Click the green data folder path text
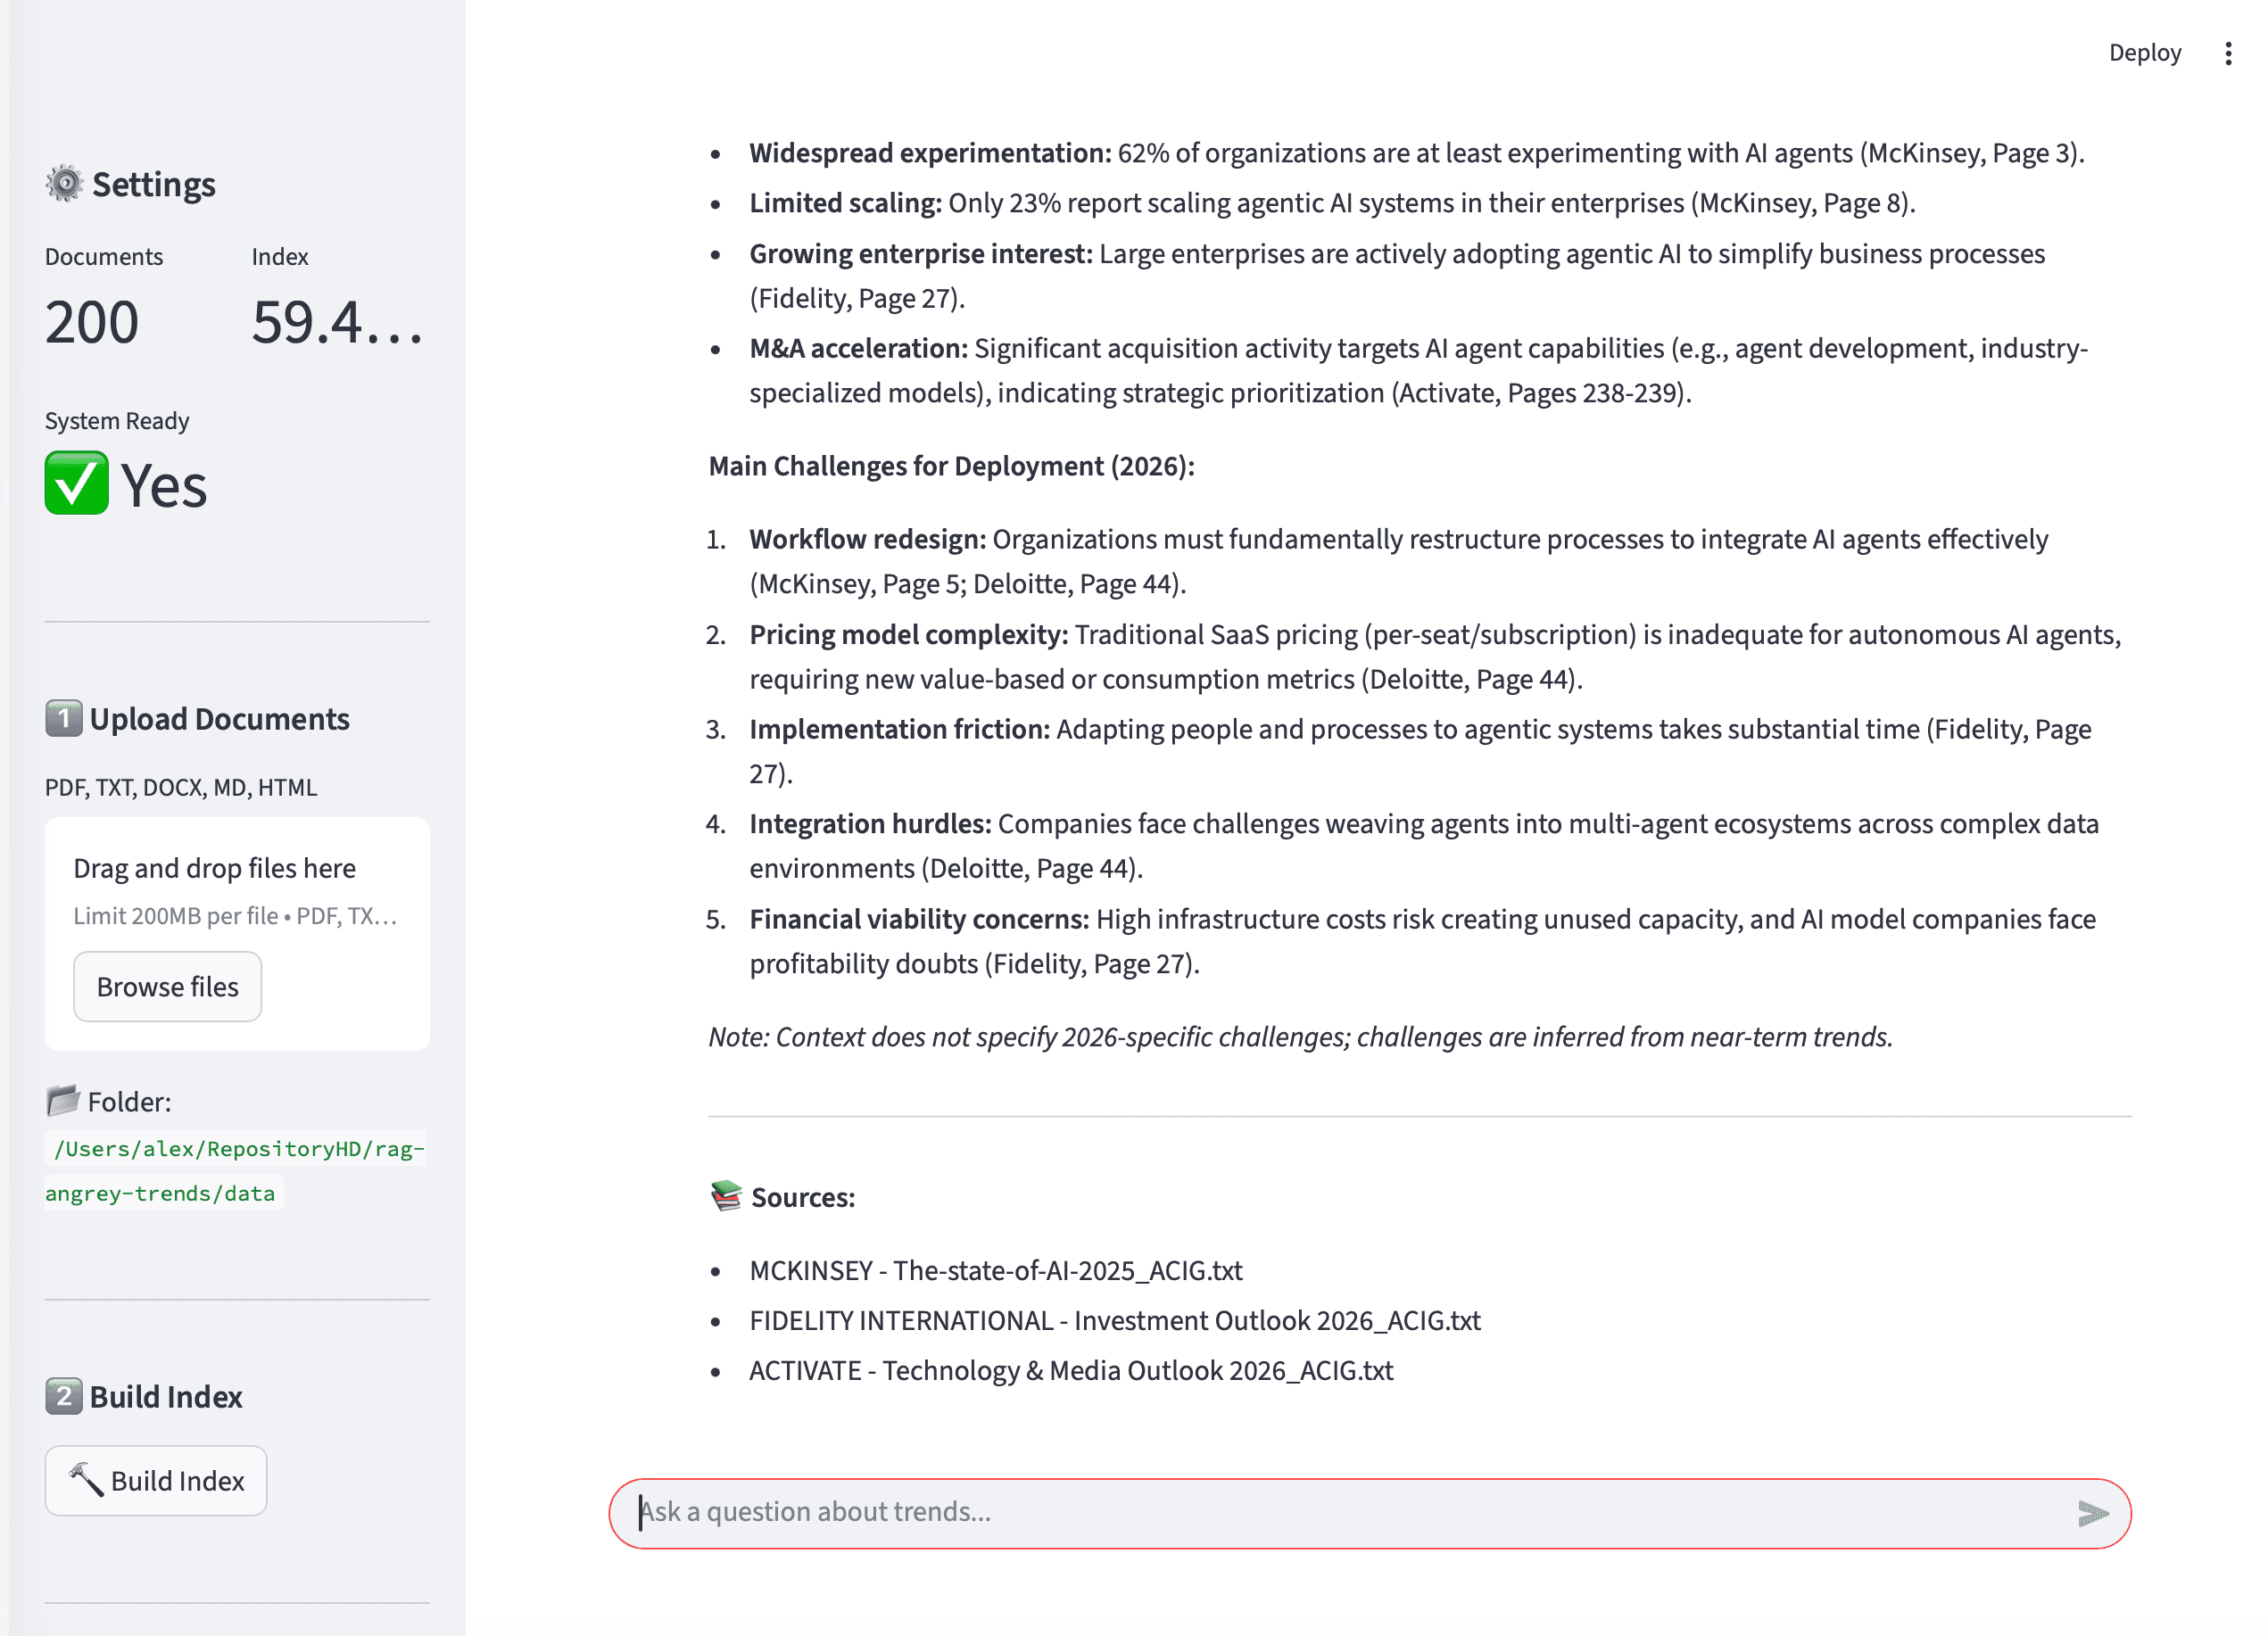The height and width of the screenshot is (1636, 2268). (x=236, y=1170)
